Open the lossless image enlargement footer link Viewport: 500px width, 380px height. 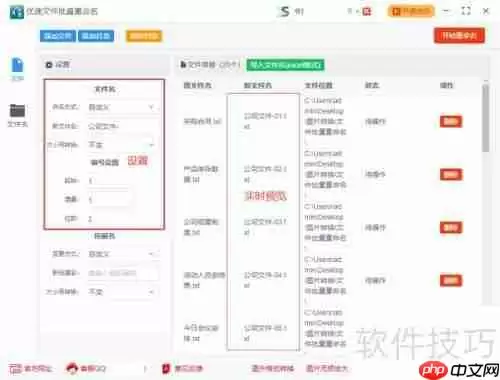click(x=327, y=368)
